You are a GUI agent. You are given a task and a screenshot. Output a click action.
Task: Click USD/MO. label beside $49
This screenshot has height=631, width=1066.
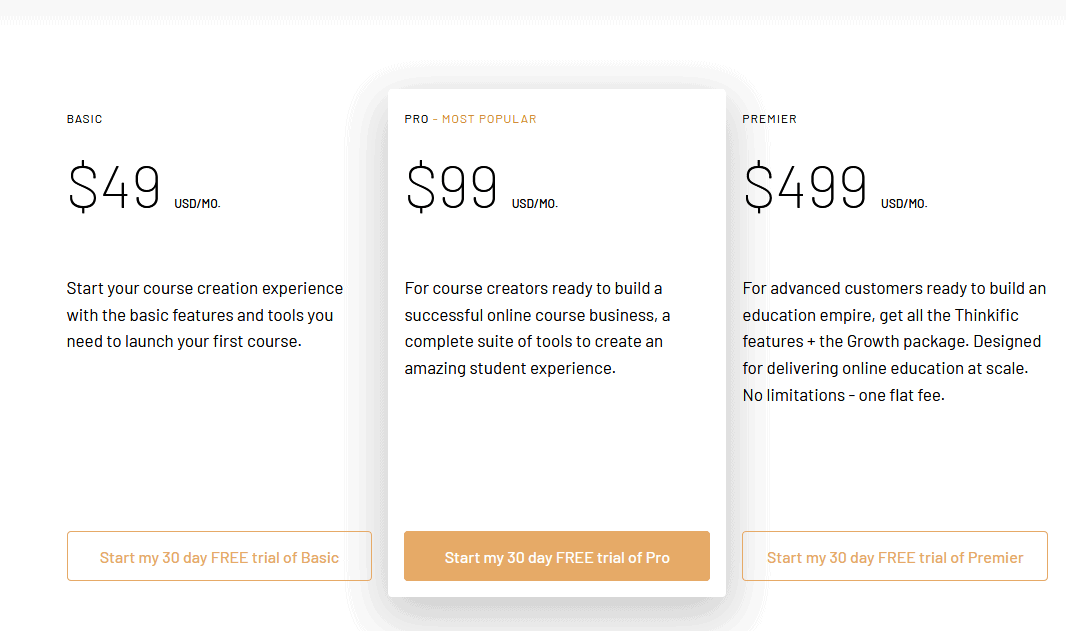coord(197,203)
